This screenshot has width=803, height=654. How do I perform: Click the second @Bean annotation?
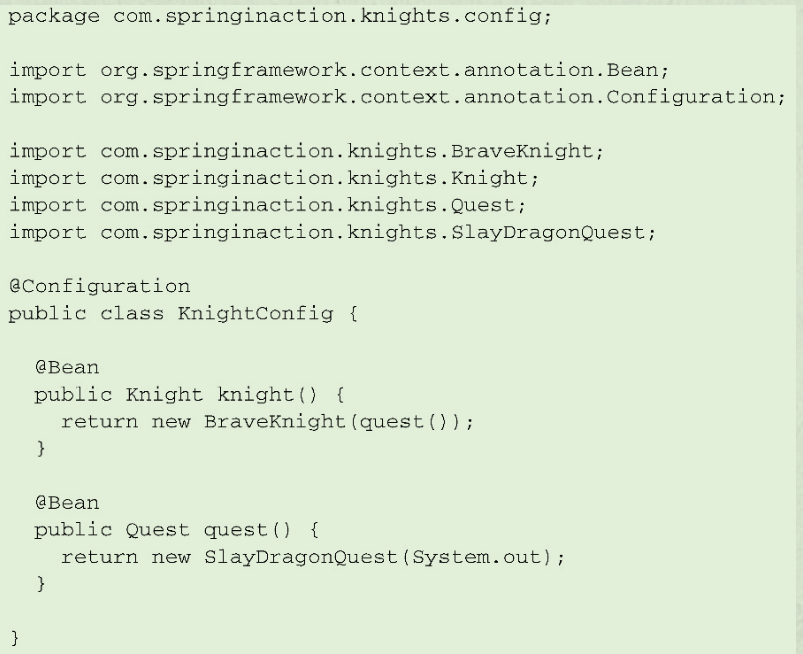pyautogui.click(x=67, y=503)
